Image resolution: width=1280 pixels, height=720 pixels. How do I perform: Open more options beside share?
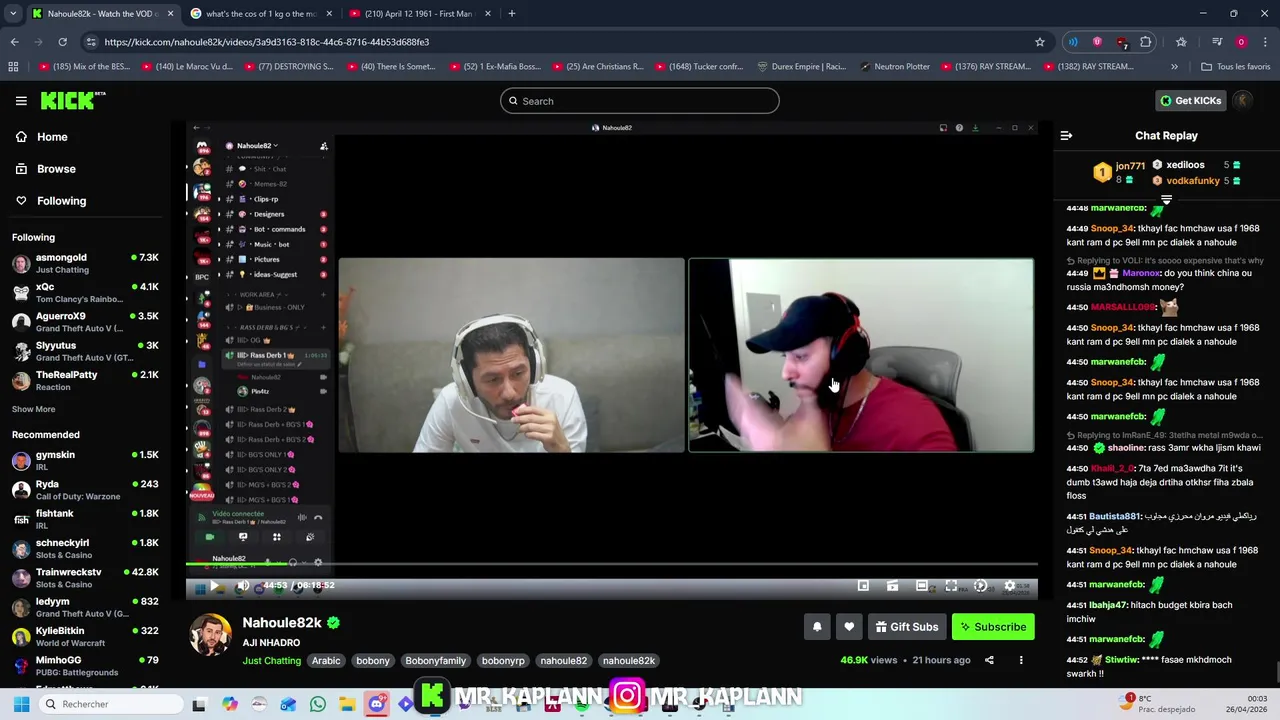1021,660
